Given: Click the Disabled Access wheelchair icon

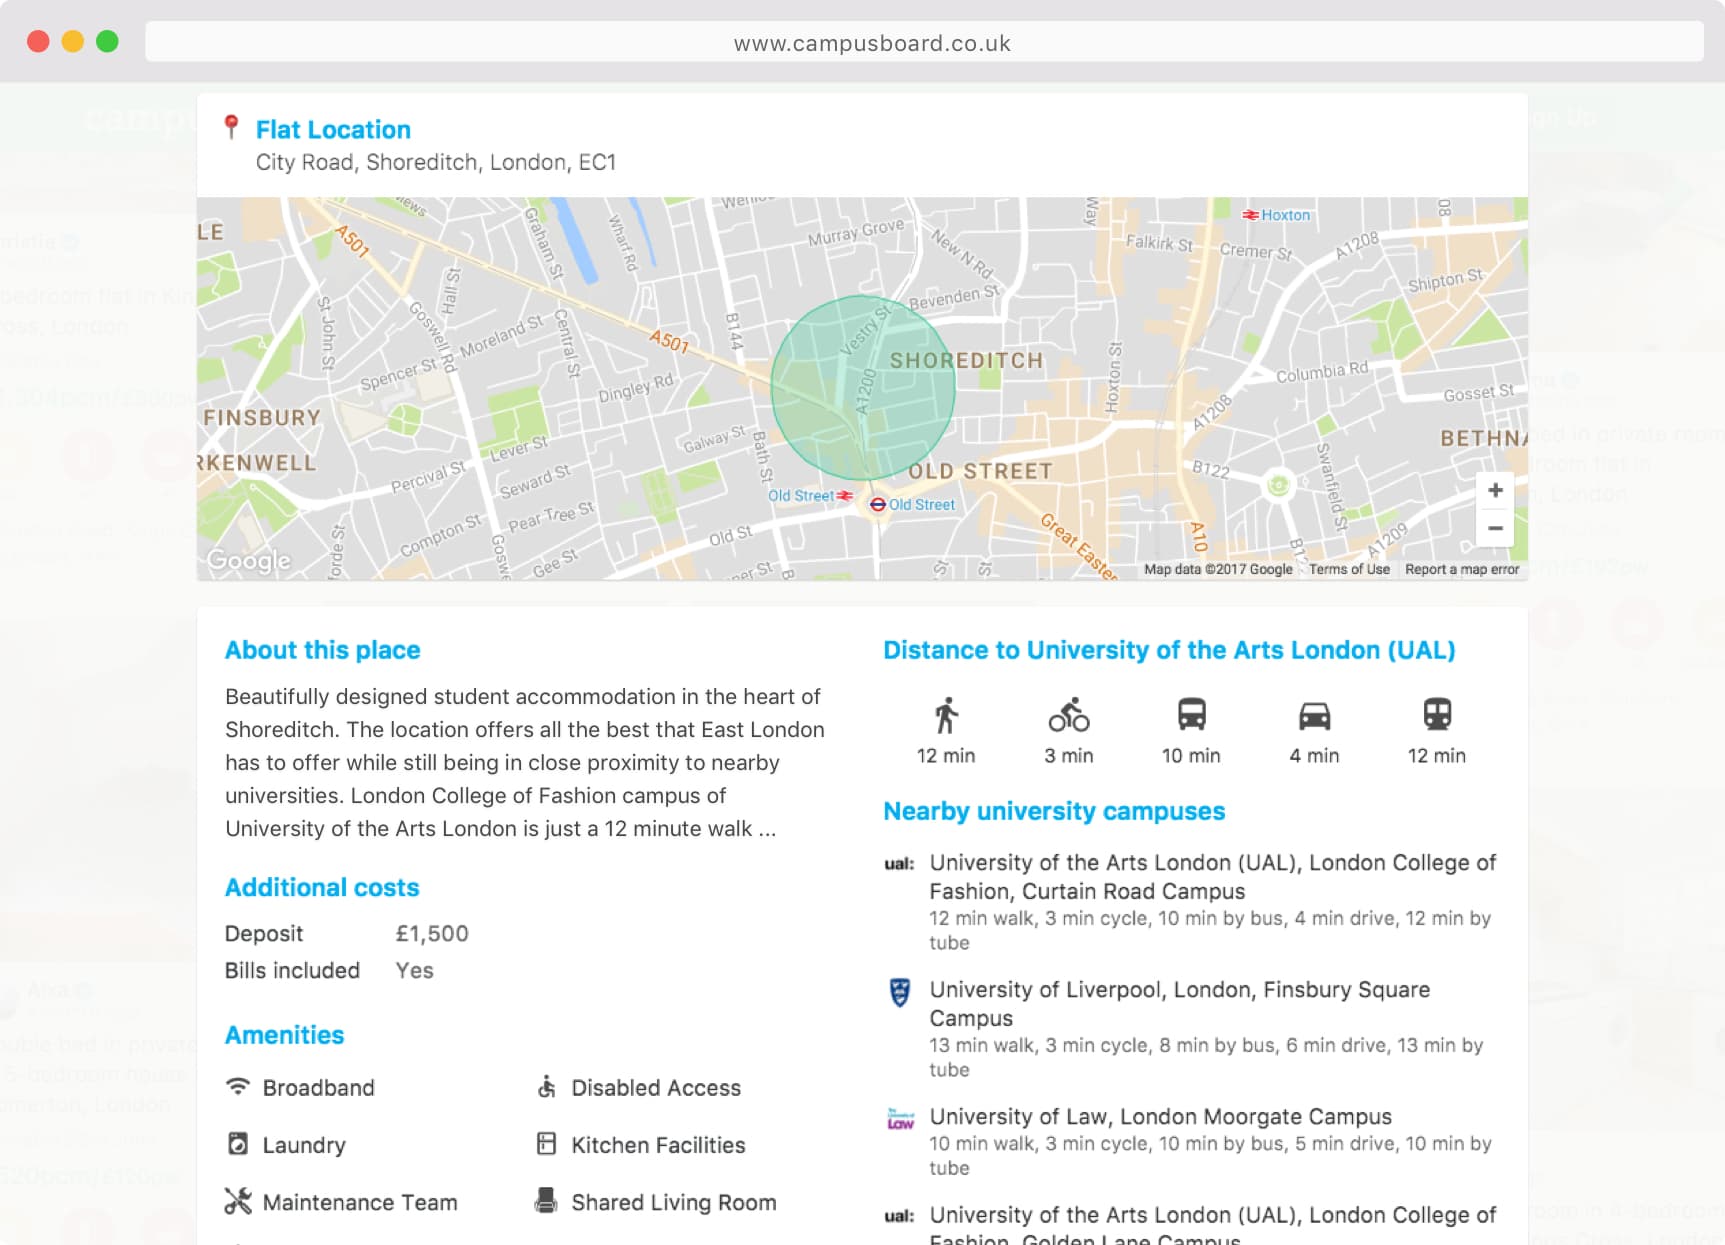Looking at the screenshot, I should (546, 1087).
